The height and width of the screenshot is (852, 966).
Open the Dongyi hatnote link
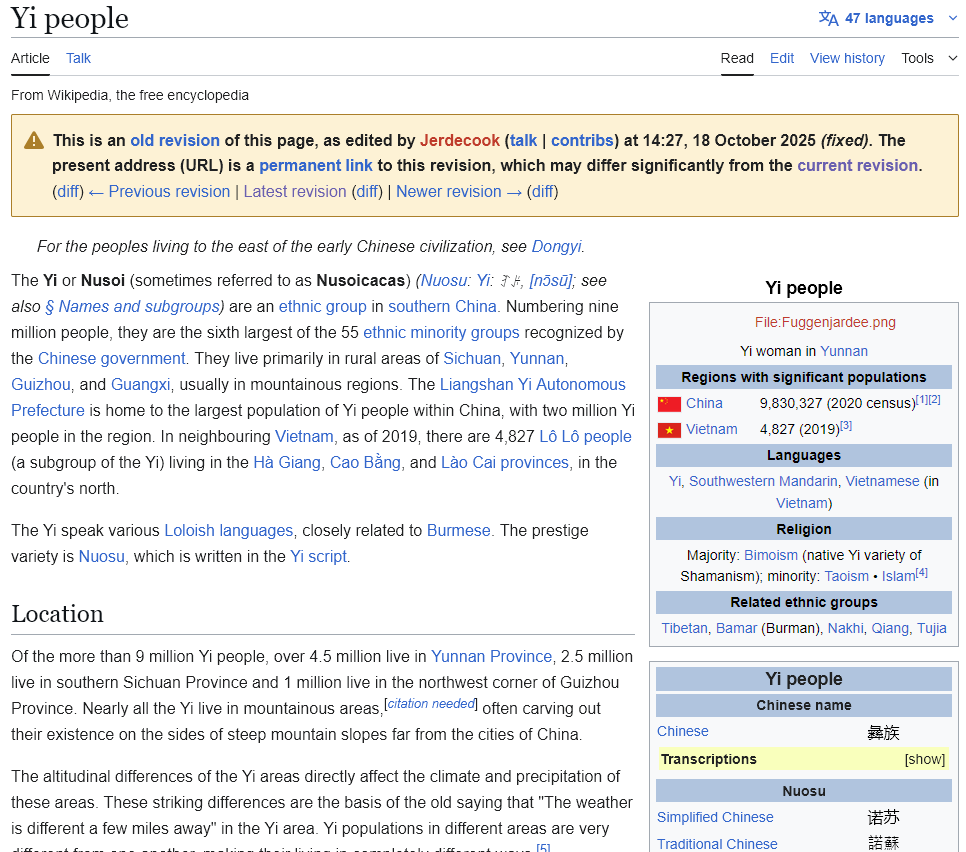[x=556, y=246]
